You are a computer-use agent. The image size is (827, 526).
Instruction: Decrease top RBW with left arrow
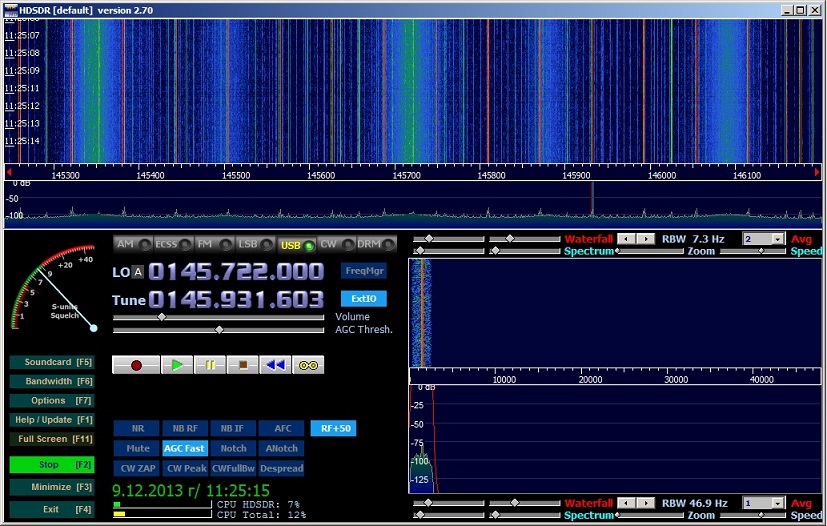click(x=625, y=240)
